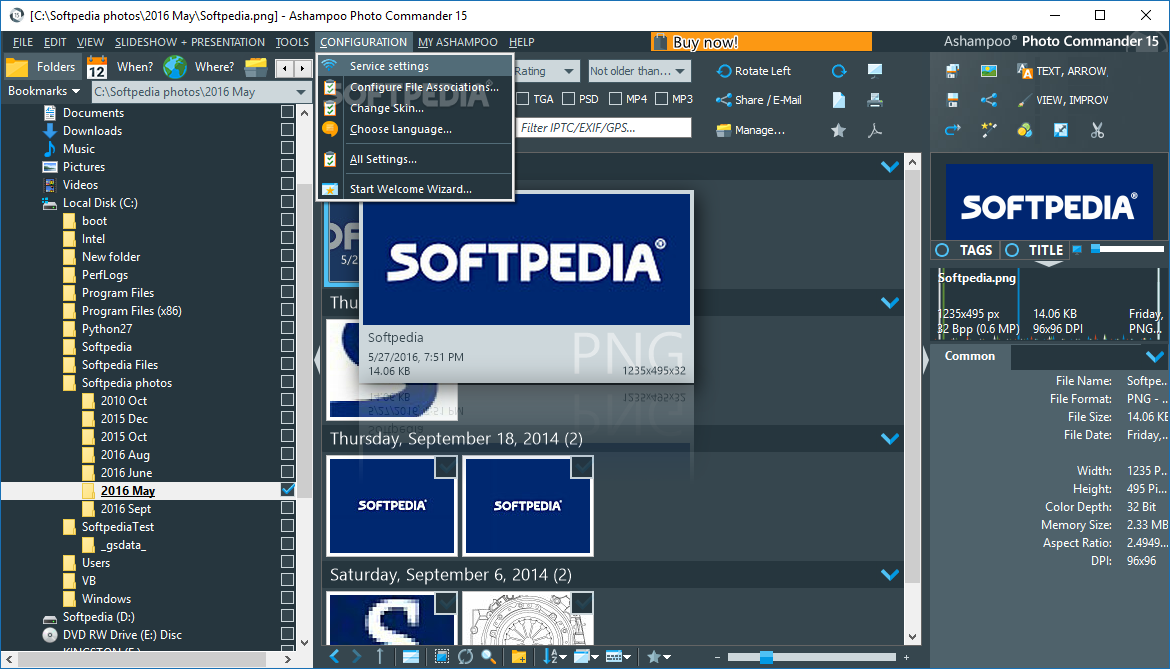
Task: Click the blue redo arrow icon
Action: pos(952,131)
